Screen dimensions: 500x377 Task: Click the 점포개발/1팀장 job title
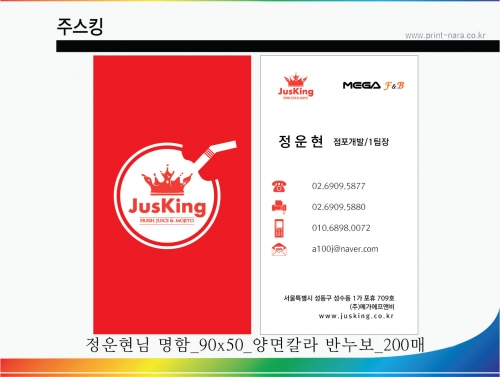[361, 142]
